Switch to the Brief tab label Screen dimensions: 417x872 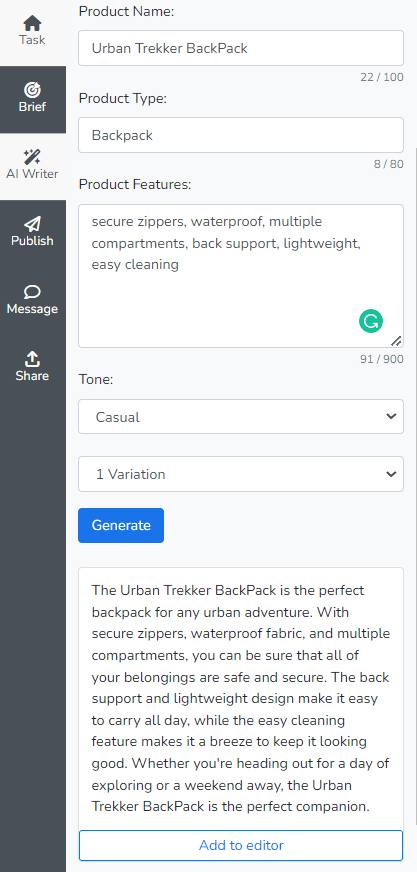(32, 107)
